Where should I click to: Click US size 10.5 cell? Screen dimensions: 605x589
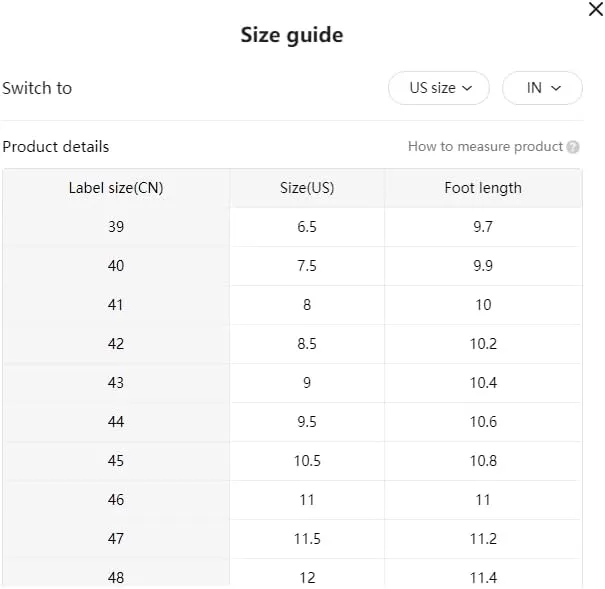[x=307, y=461]
